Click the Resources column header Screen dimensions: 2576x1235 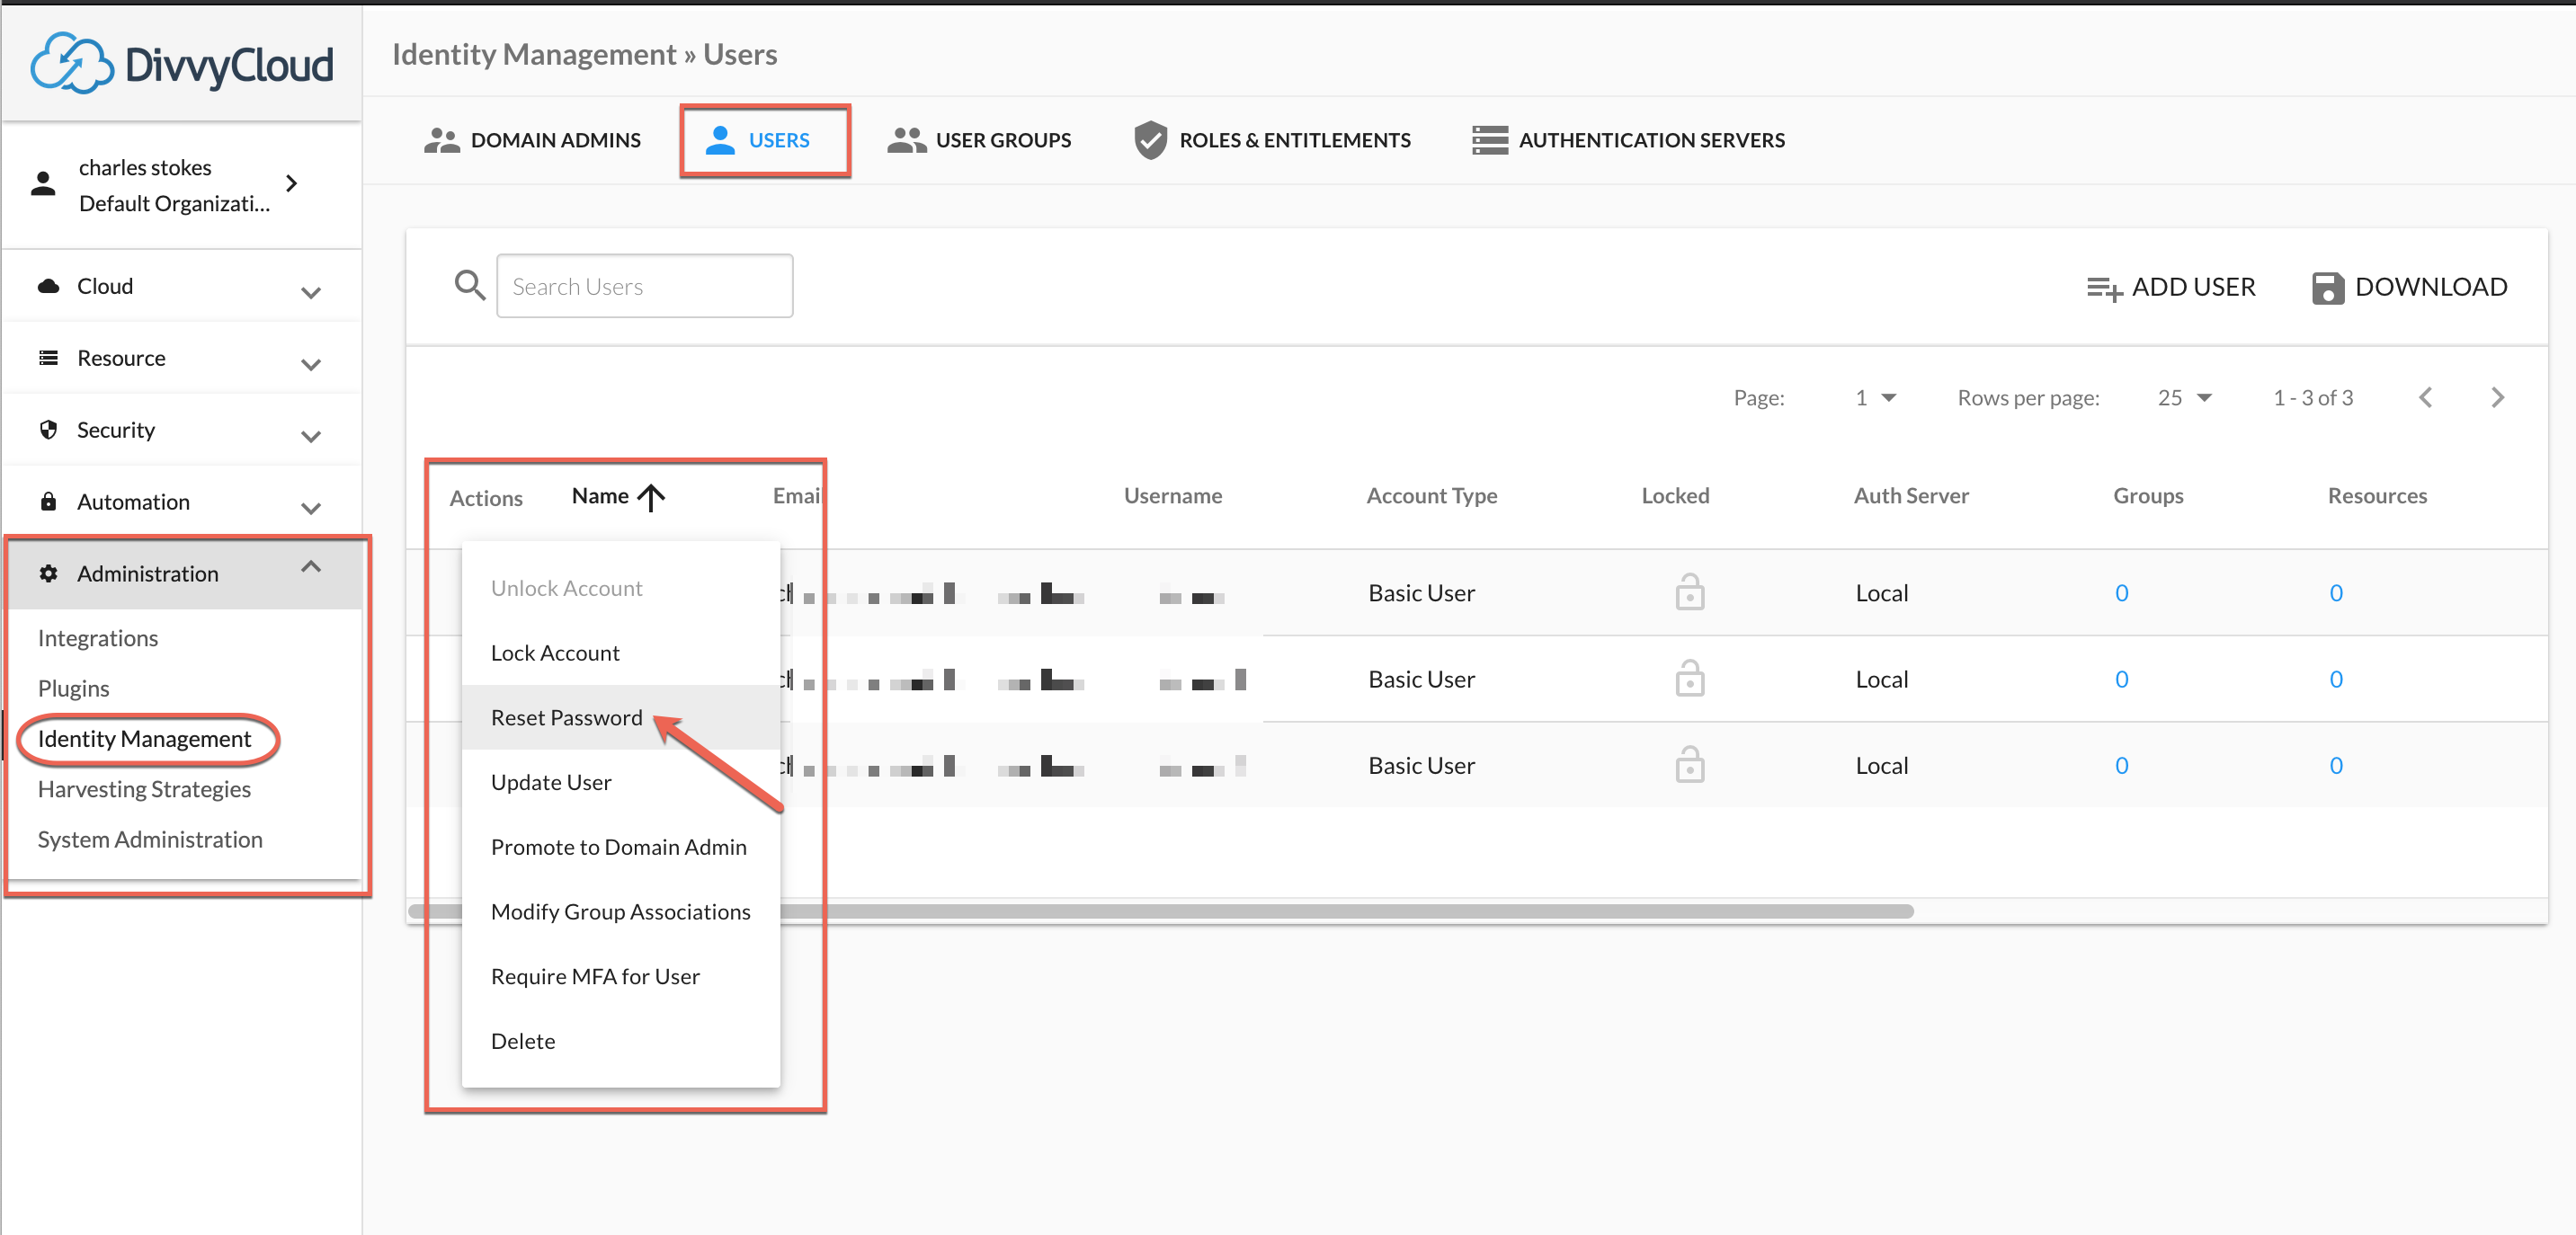[x=2377, y=496]
